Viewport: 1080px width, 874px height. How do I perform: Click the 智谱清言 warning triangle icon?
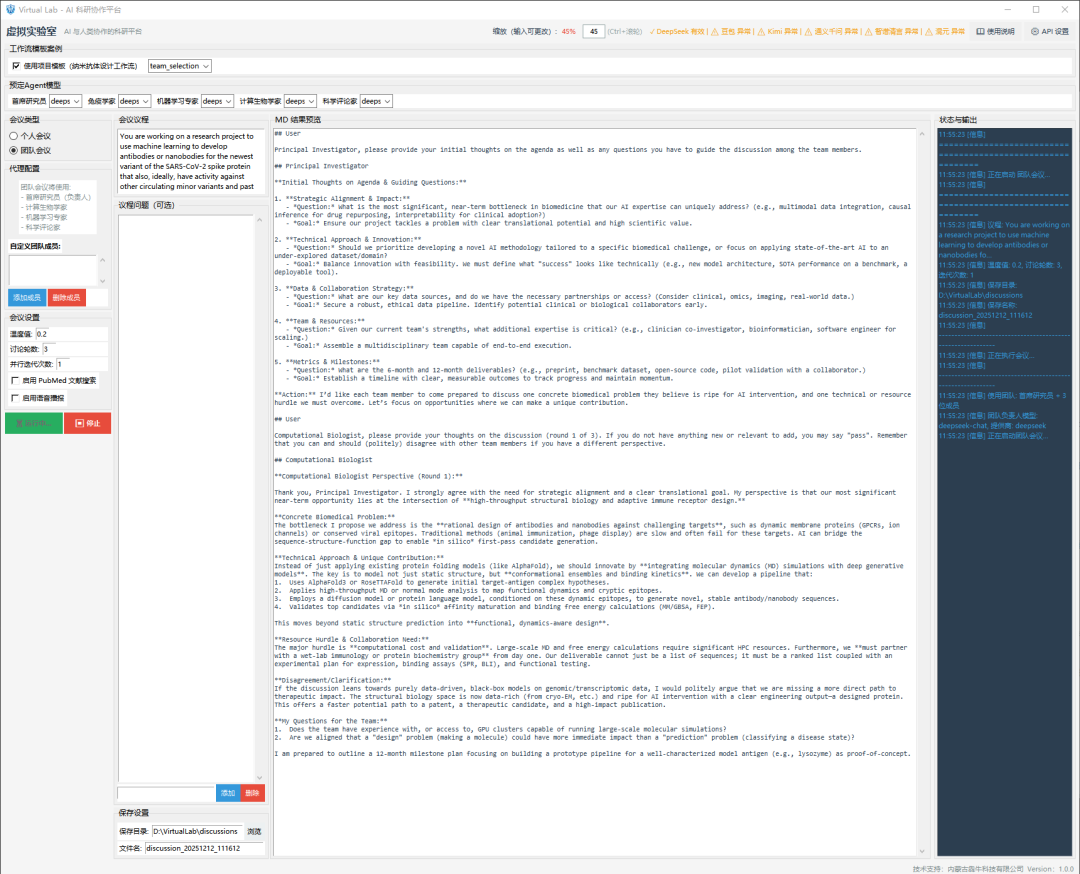[x=869, y=32]
